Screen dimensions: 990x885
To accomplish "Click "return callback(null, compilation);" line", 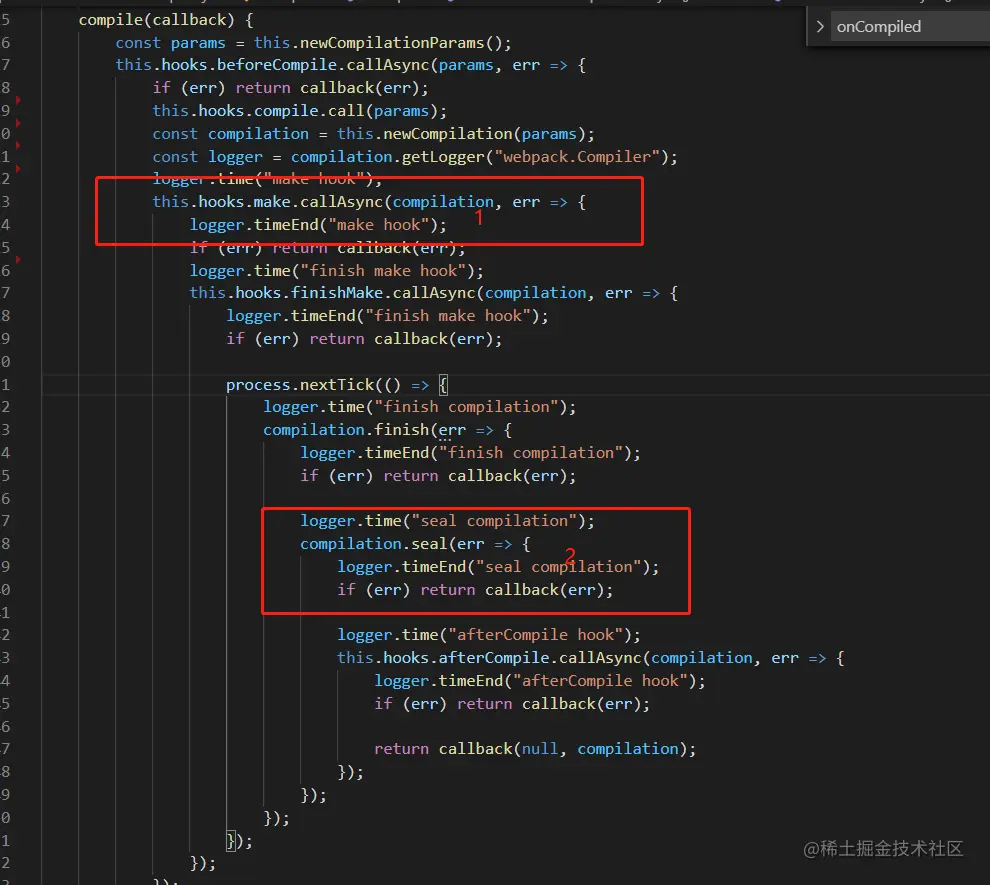I will 535,749.
